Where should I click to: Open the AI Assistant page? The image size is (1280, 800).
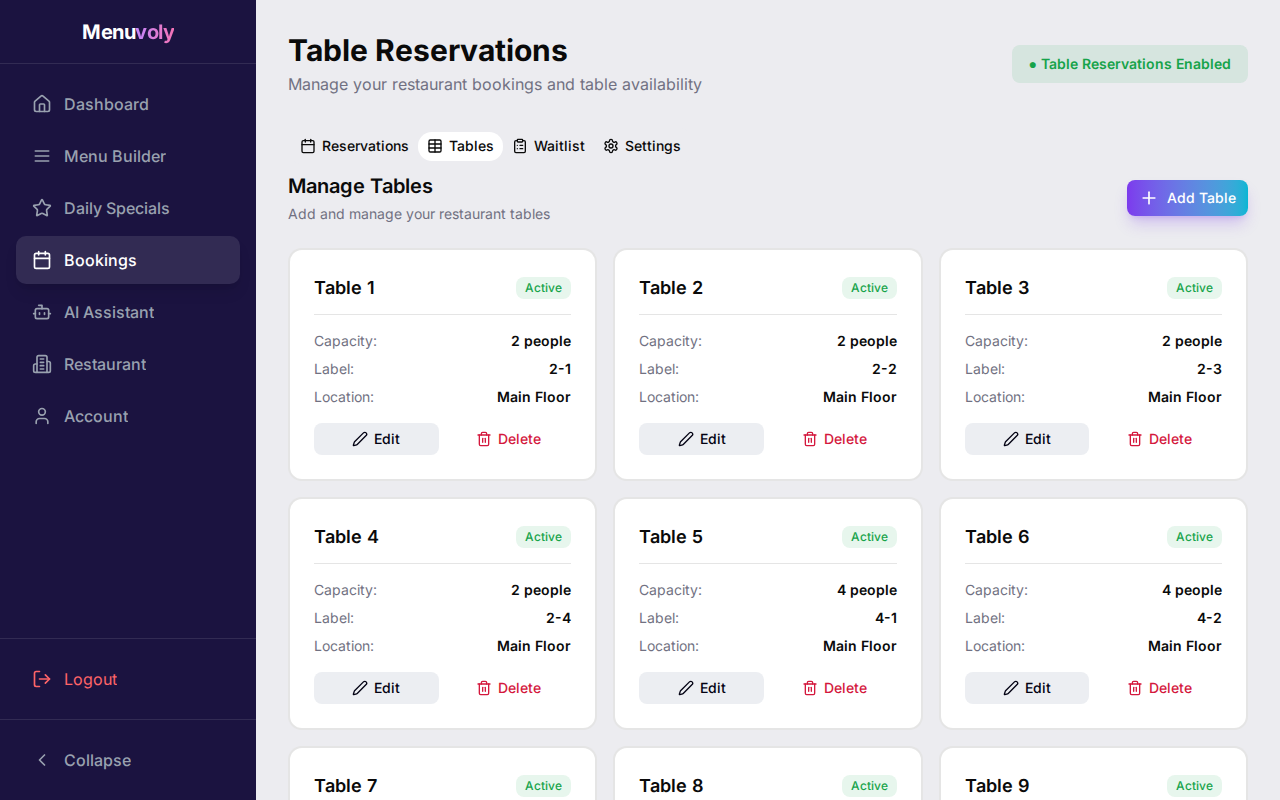(x=128, y=312)
